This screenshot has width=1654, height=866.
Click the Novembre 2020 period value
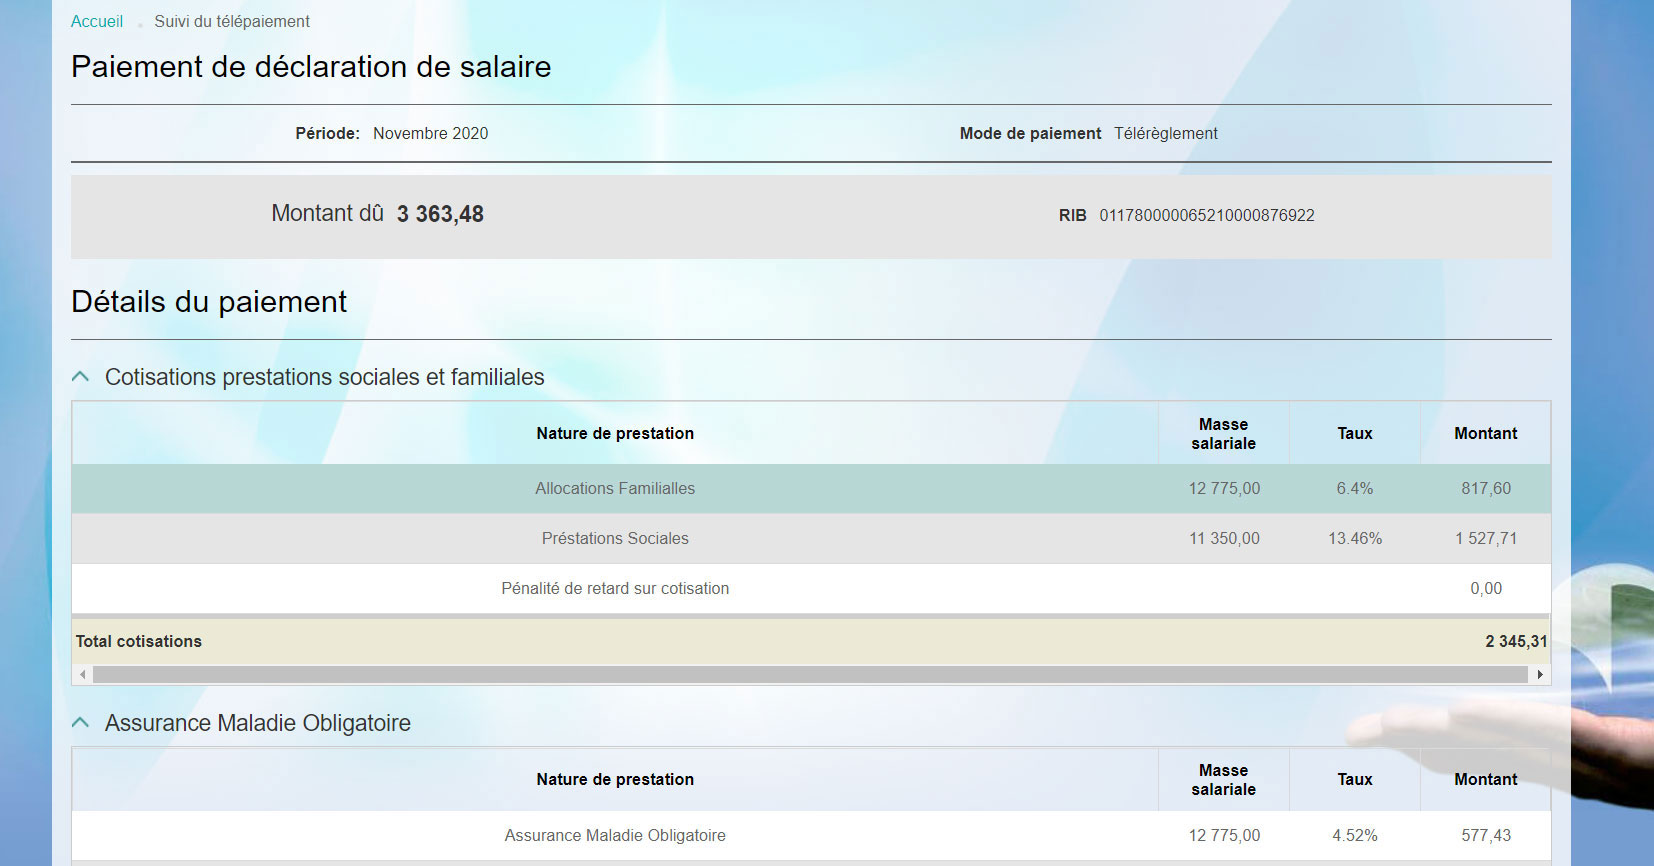click(x=430, y=134)
